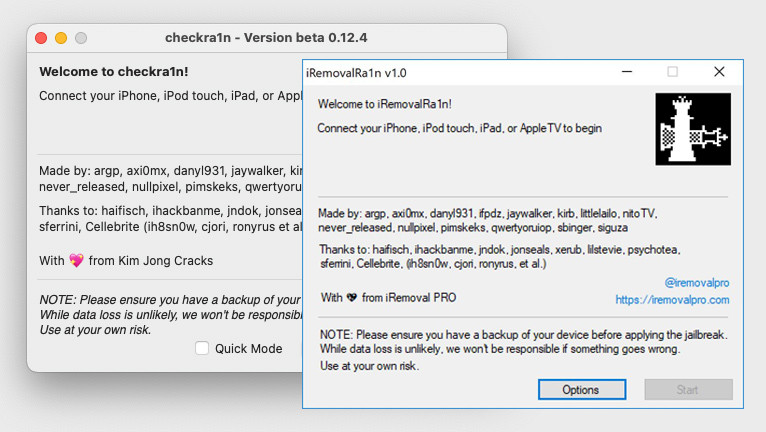Screen dimensions: 766x432
Task: Minimize the iRemovalRa1n window
Action: pyautogui.click(x=627, y=72)
